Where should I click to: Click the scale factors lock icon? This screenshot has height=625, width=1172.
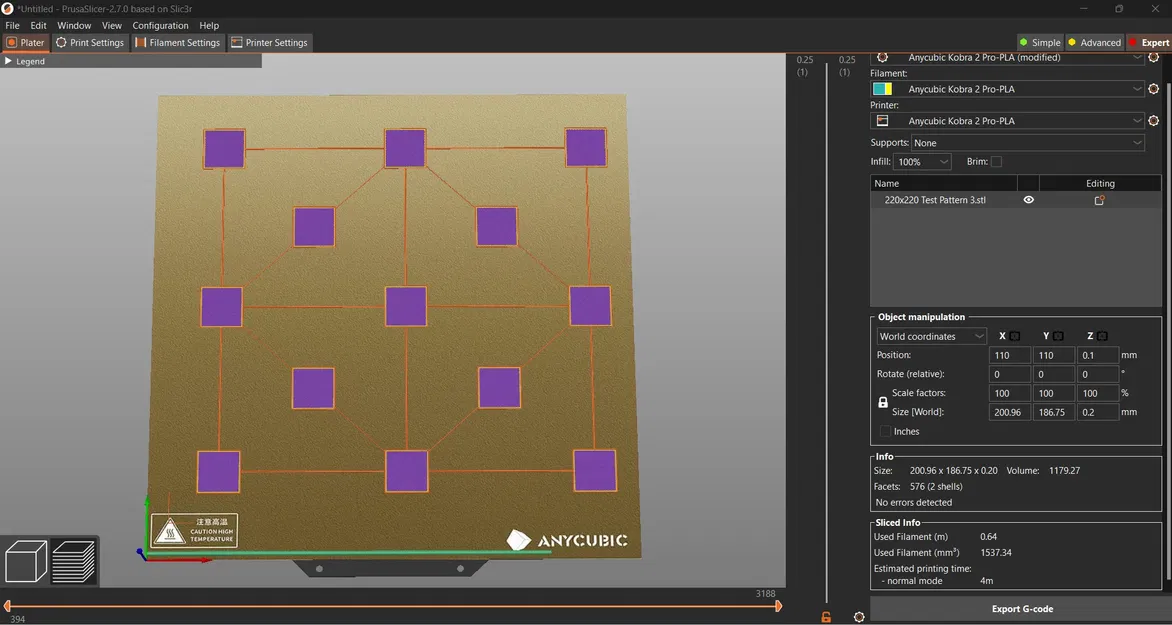[x=883, y=402]
